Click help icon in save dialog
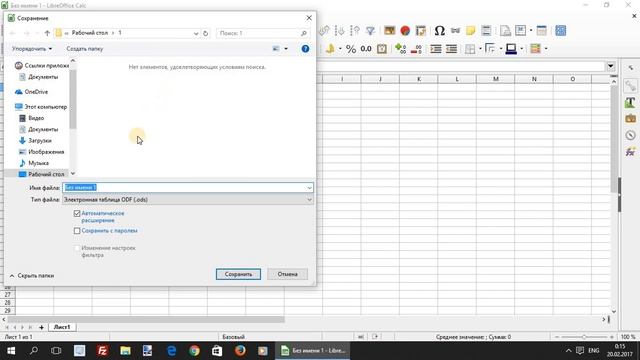The width and height of the screenshot is (640, 360). click(x=305, y=49)
